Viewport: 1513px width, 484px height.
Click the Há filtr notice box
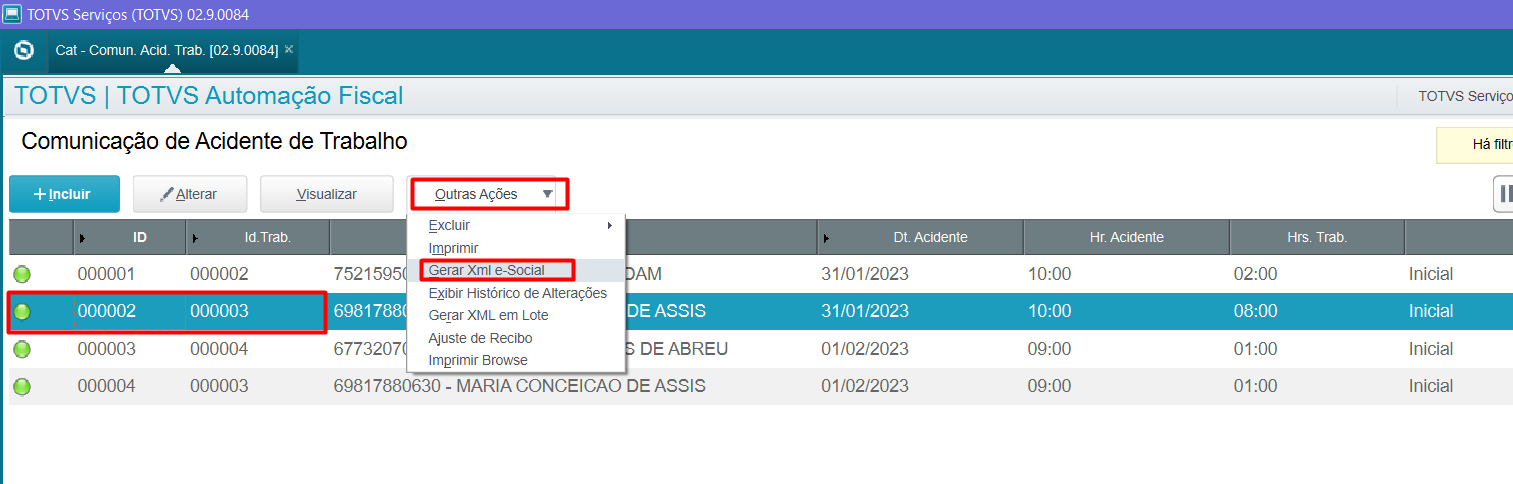(x=1474, y=145)
